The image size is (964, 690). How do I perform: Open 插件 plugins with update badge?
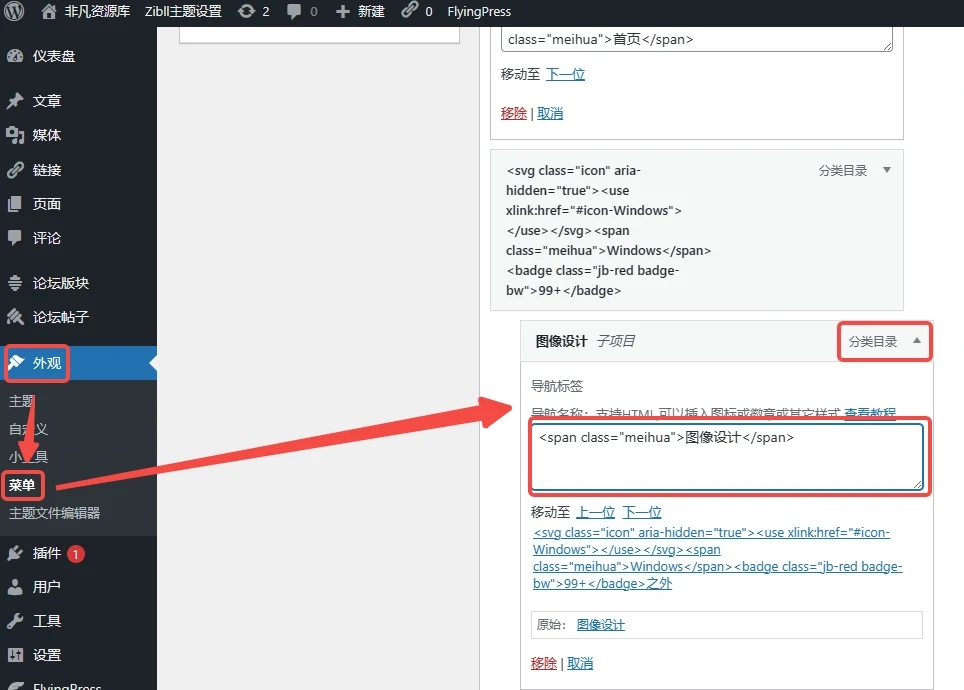point(46,553)
